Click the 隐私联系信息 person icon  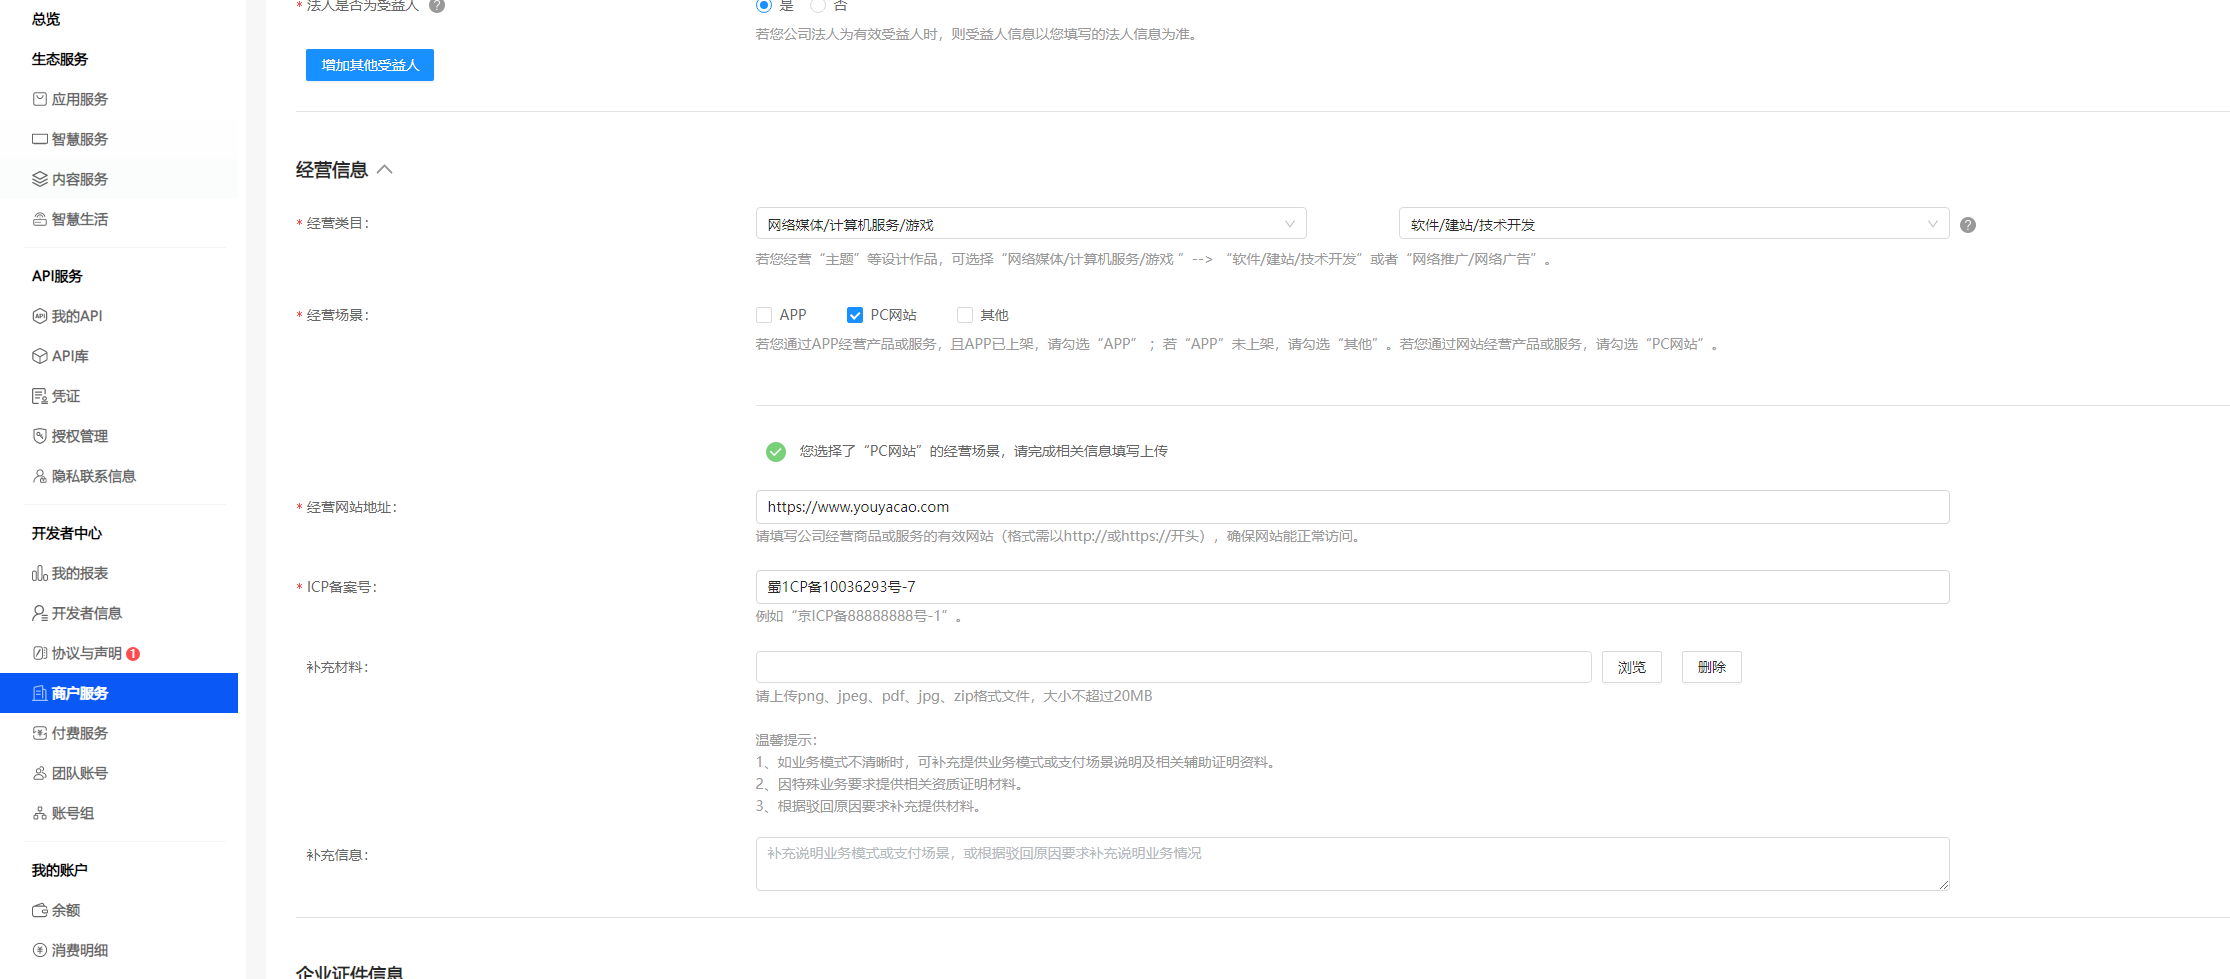[x=40, y=476]
